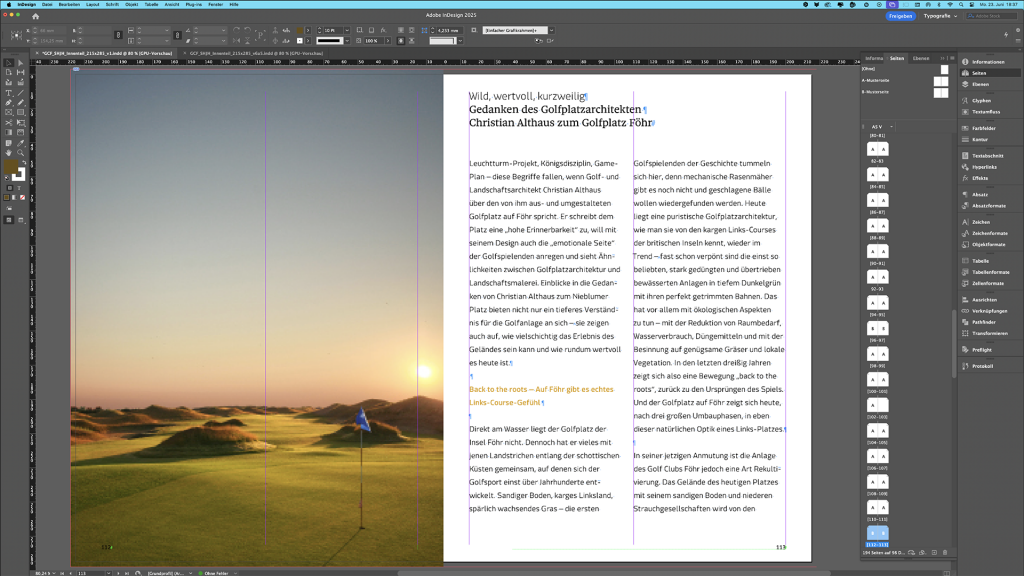This screenshot has height=576, width=1024.
Task: Activate the Hand tool
Action: pyautogui.click(x=8, y=152)
